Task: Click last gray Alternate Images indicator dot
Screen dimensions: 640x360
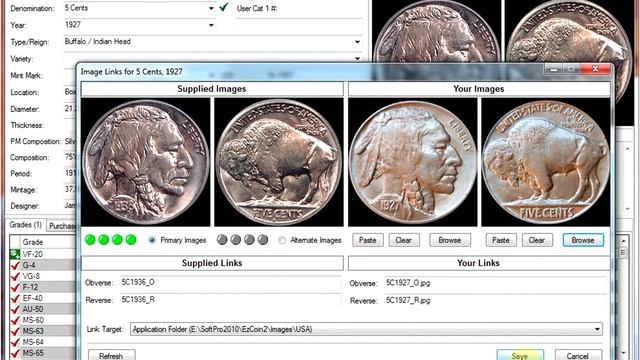Action: tap(263, 240)
